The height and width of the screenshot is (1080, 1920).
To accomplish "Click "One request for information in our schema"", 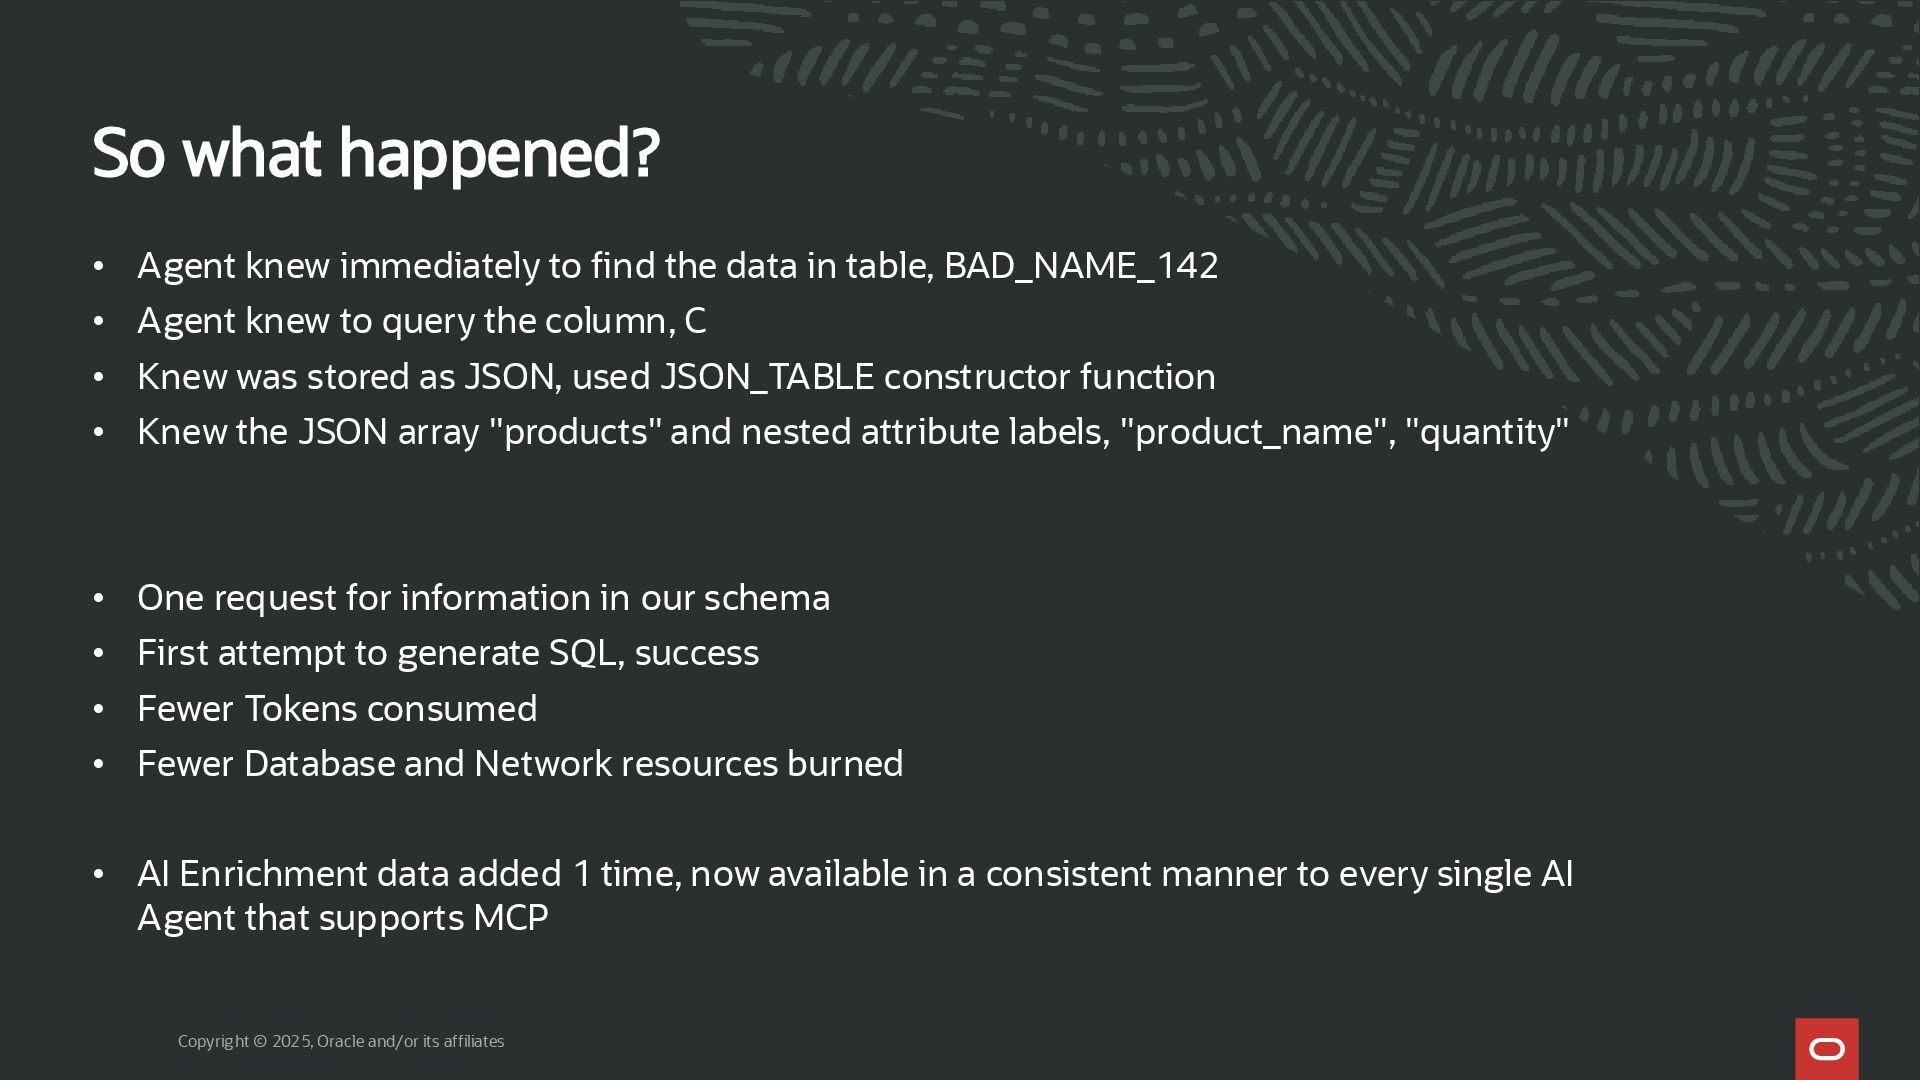I will (x=483, y=598).
